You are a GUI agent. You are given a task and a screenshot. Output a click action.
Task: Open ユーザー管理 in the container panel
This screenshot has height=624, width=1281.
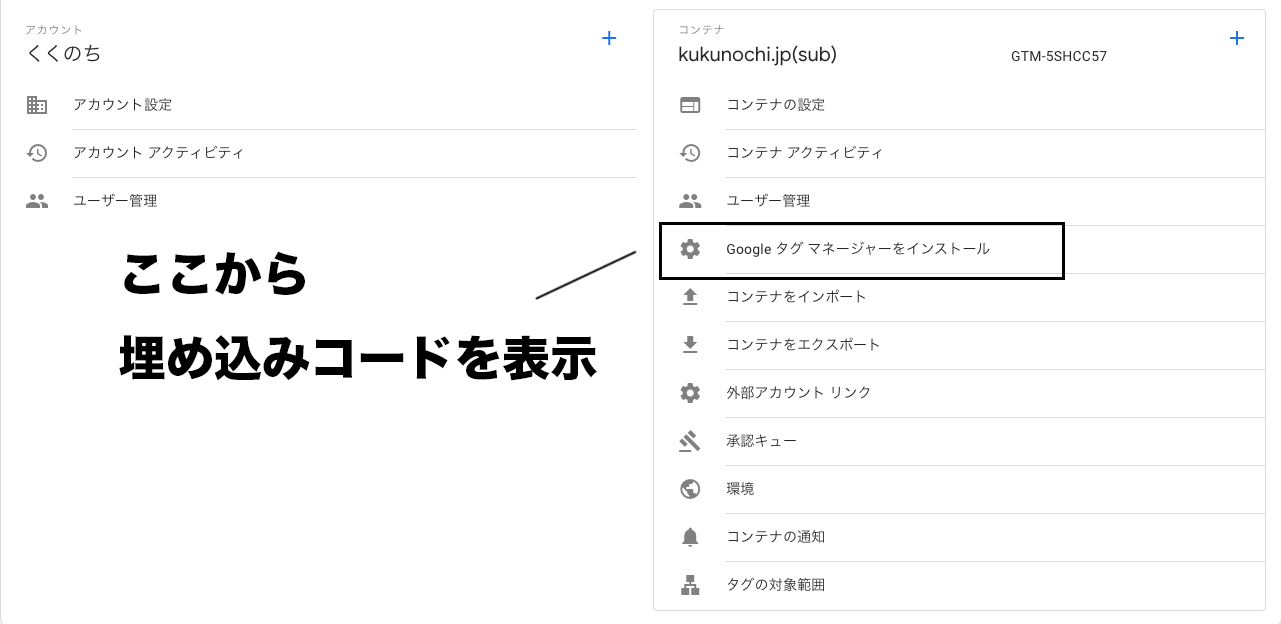point(768,201)
